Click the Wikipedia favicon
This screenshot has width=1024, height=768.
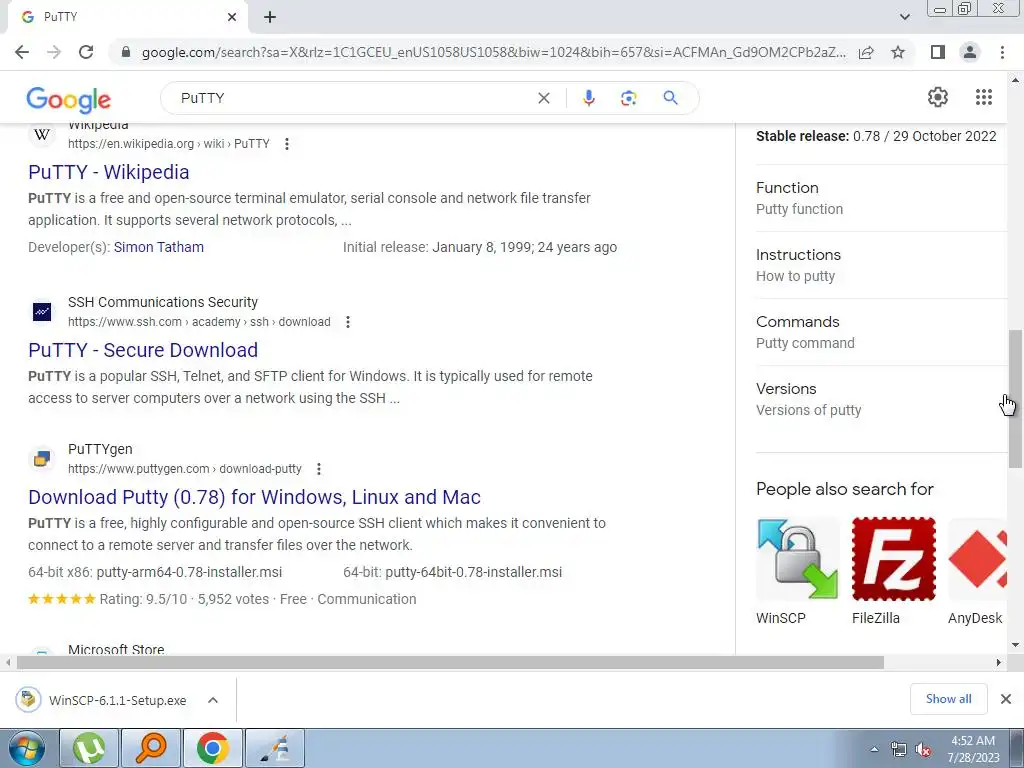pos(42,134)
